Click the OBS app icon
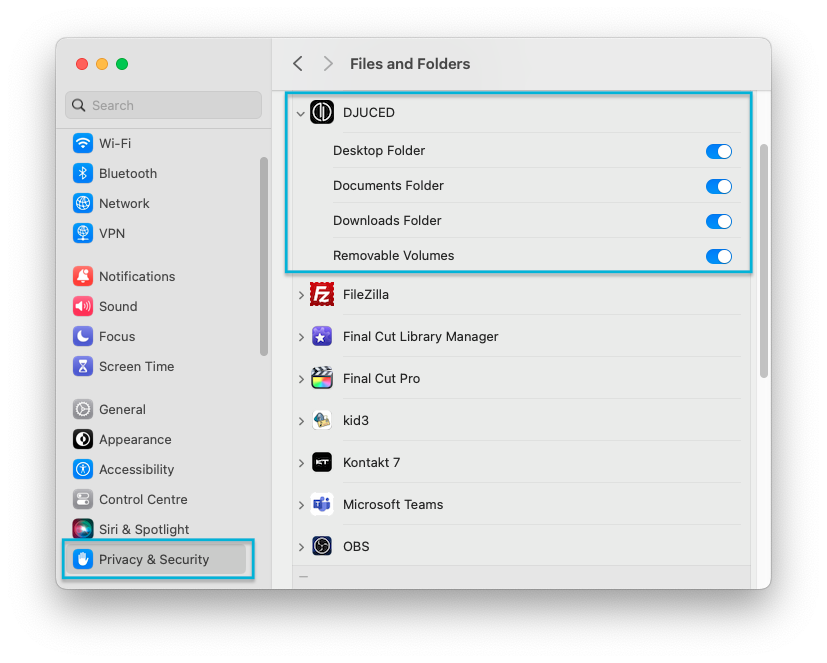This screenshot has width=827, height=663. 321,547
